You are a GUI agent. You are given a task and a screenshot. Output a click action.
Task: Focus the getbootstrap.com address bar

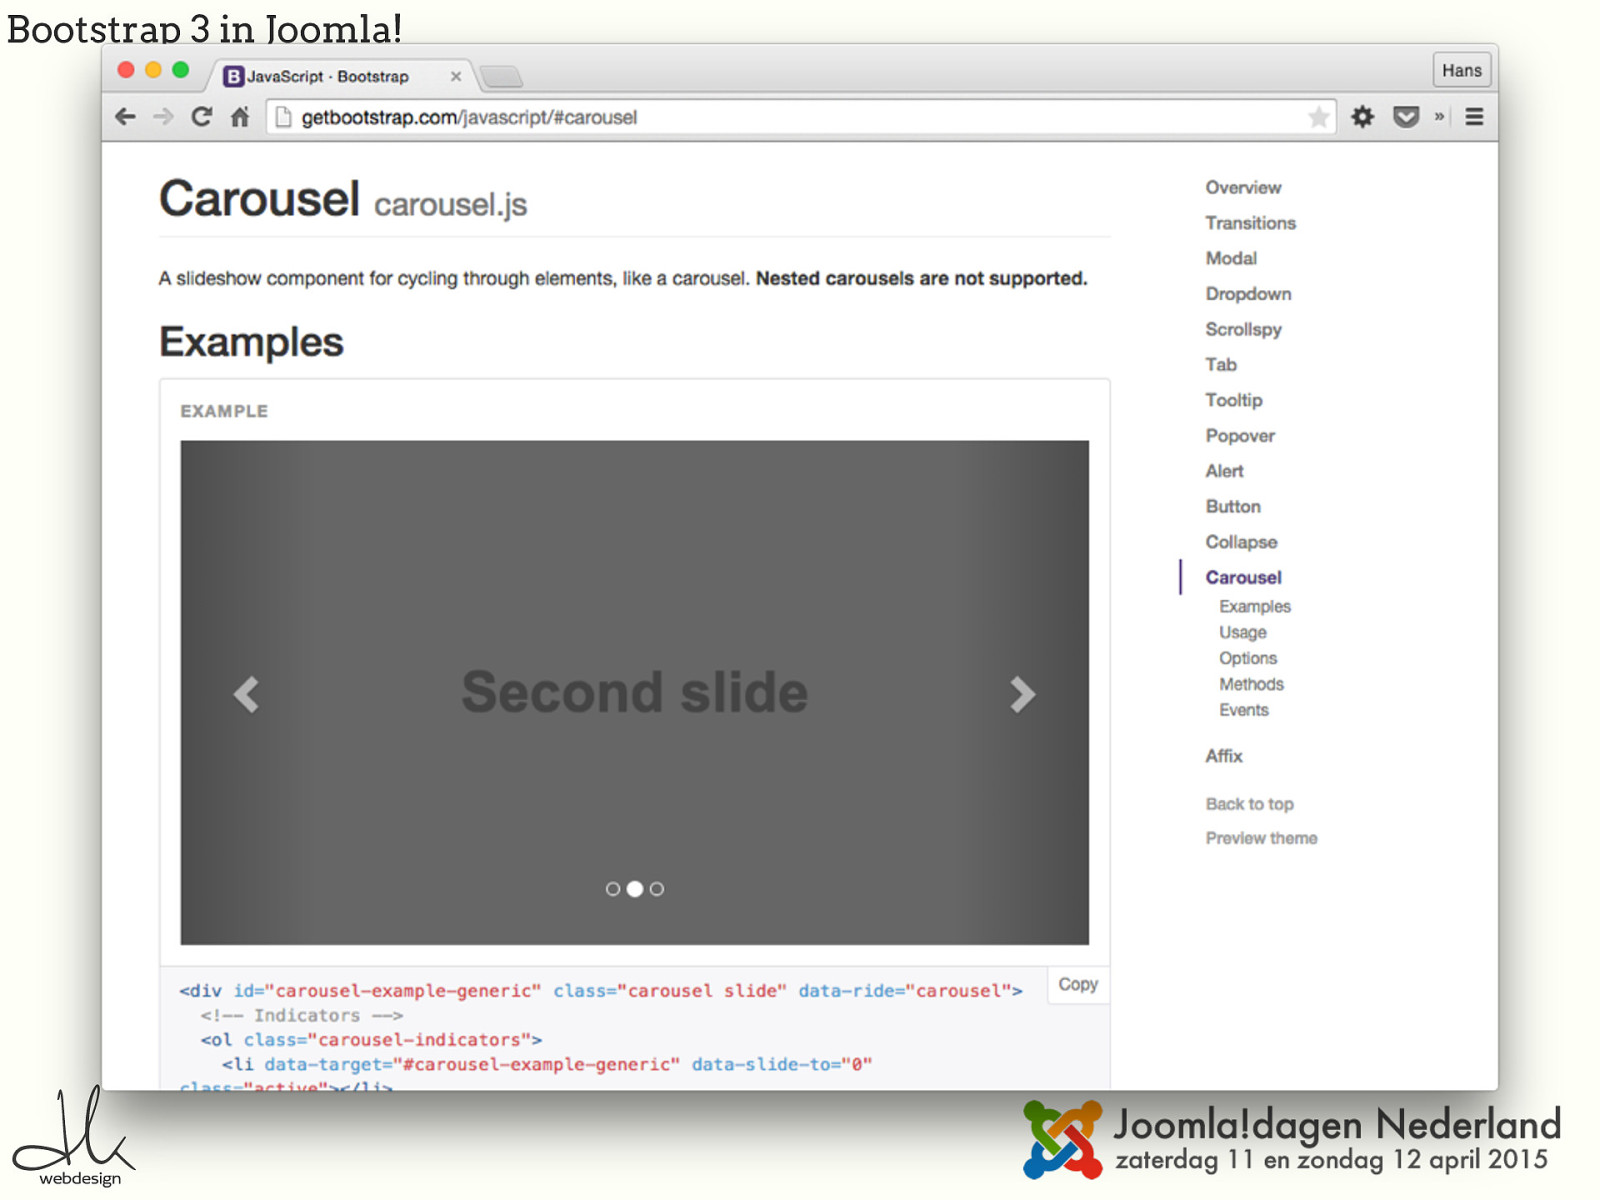click(x=800, y=117)
